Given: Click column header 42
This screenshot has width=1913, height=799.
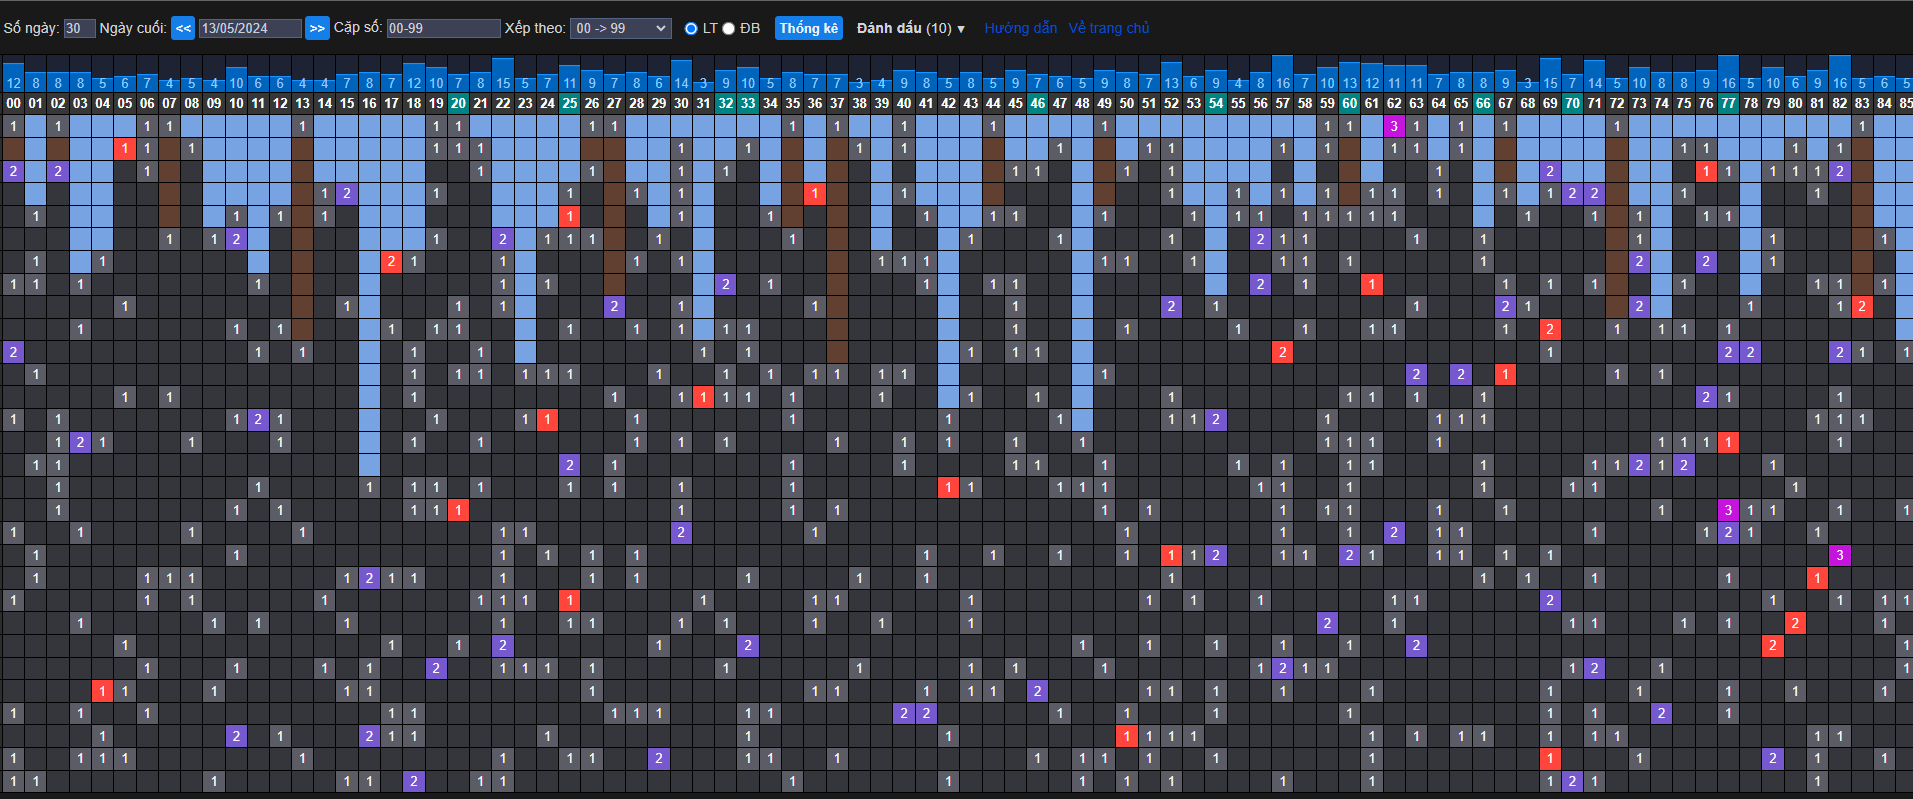Looking at the screenshot, I should (948, 103).
